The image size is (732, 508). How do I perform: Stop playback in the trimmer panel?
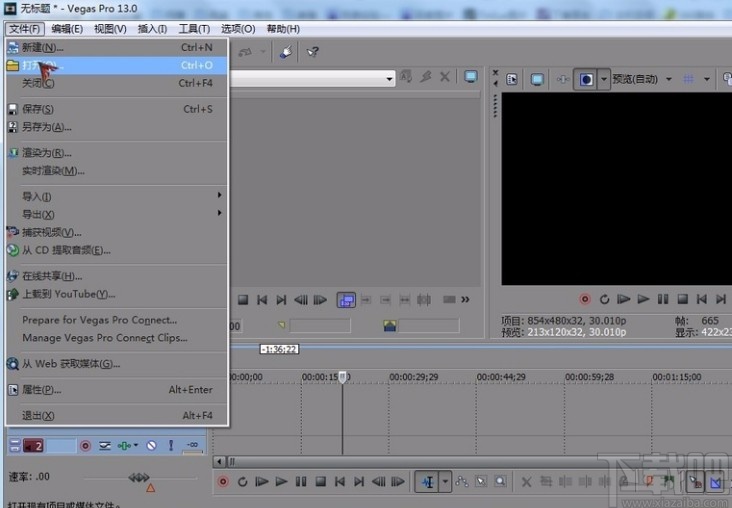pyautogui.click(x=243, y=300)
